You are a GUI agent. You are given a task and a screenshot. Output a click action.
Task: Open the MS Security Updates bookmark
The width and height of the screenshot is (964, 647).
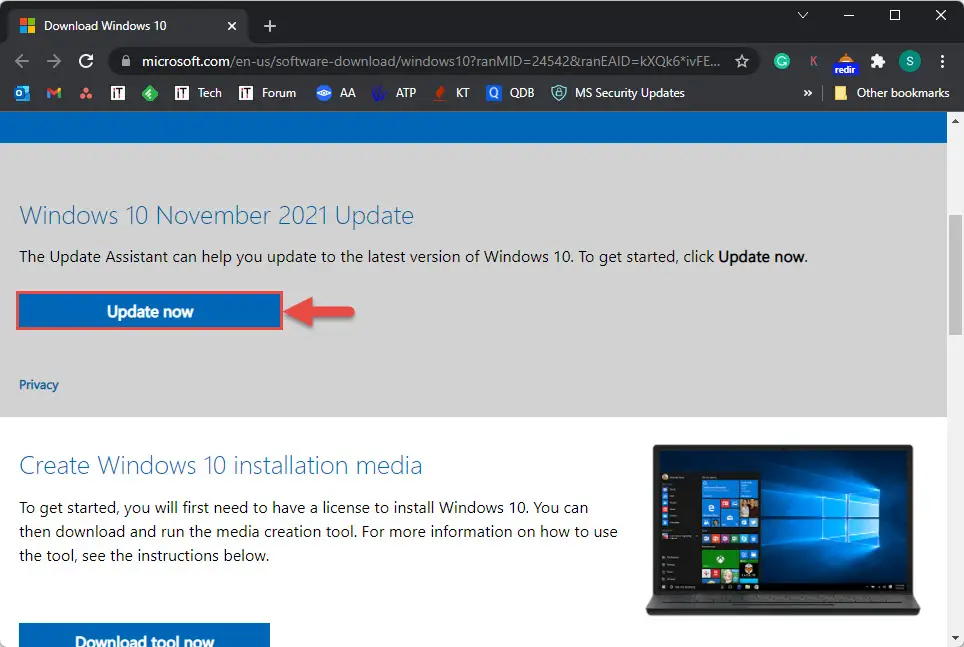point(618,93)
